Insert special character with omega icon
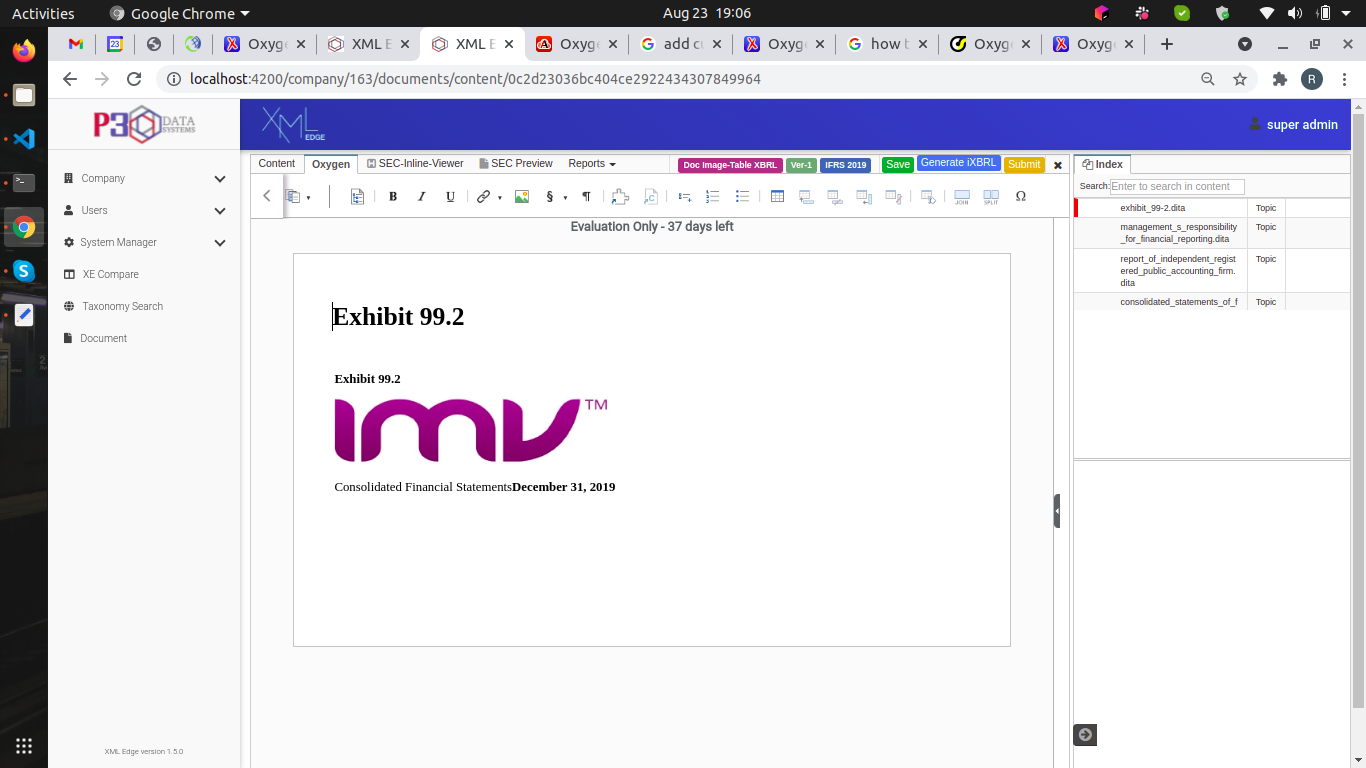Screen dimensions: 1366x768 click(x=1021, y=197)
